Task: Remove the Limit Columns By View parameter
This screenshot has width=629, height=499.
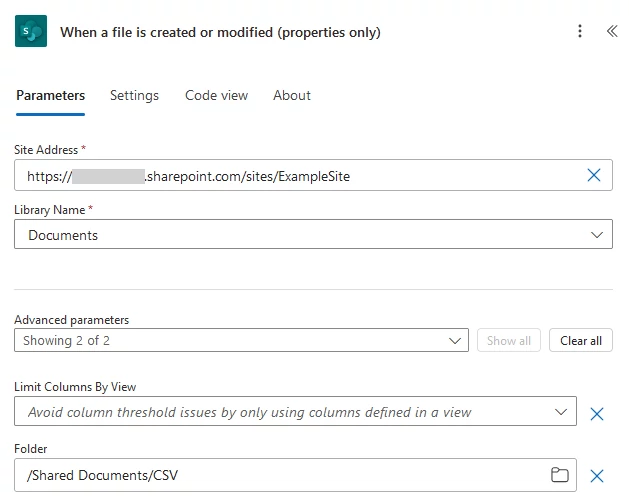Action: tap(597, 414)
